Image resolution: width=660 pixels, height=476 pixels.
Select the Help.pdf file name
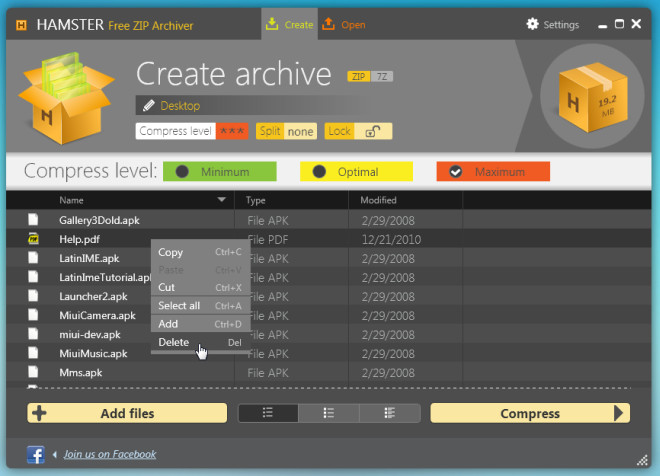pyautogui.click(x=79, y=239)
